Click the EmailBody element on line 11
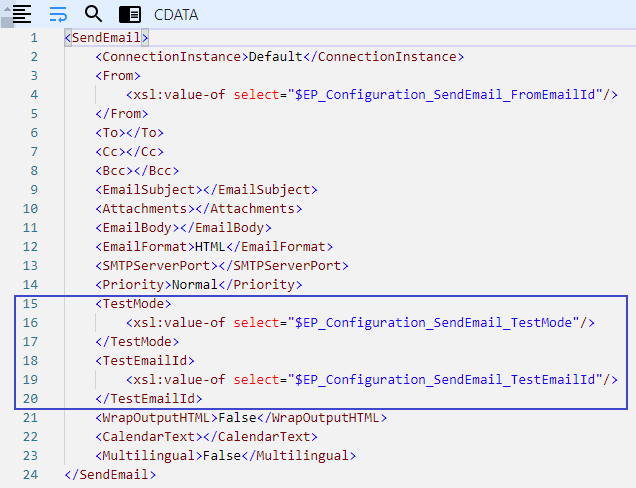636x488 pixels. pos(183,228)
